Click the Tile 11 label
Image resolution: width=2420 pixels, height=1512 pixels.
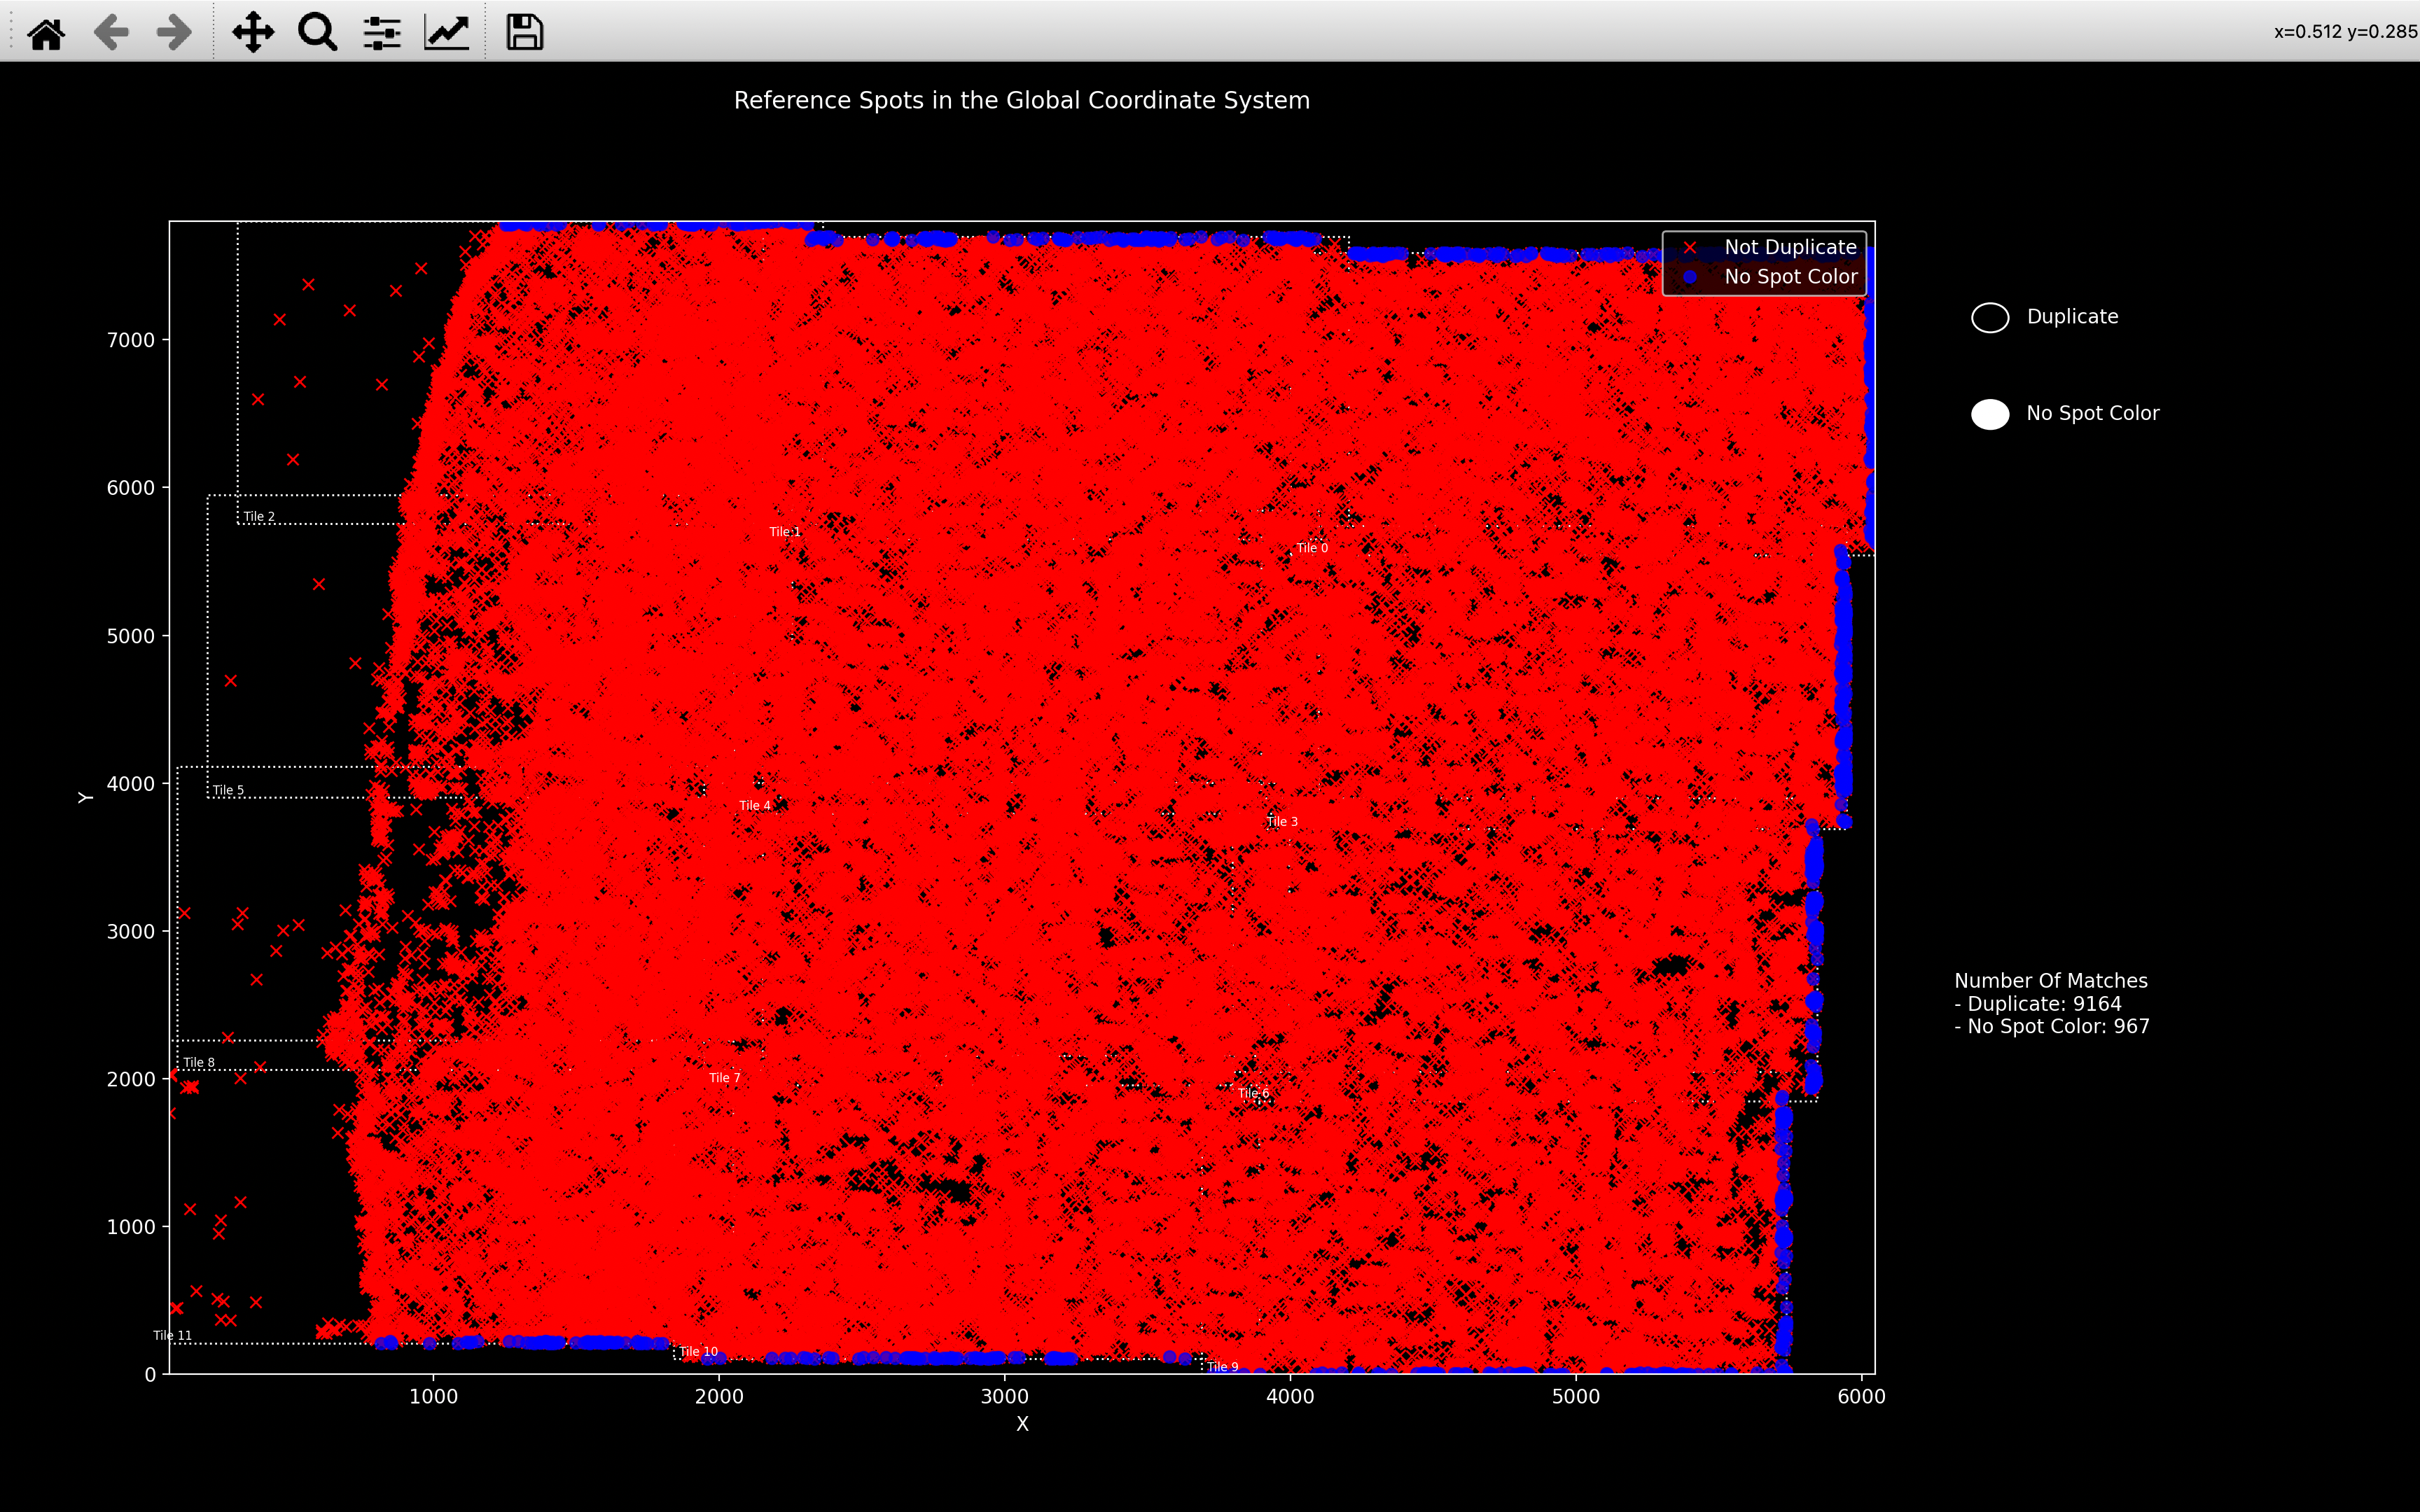pos(172,1335)
